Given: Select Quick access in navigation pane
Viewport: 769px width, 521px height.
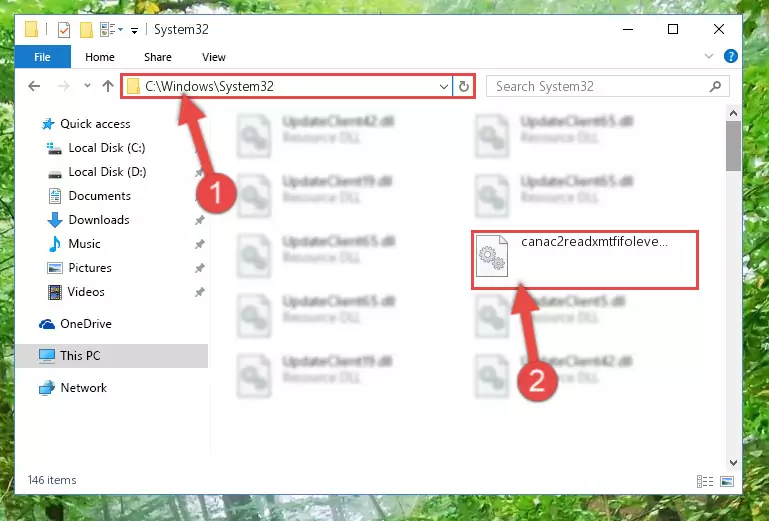Looking at the screenshot, I should 95,124.
